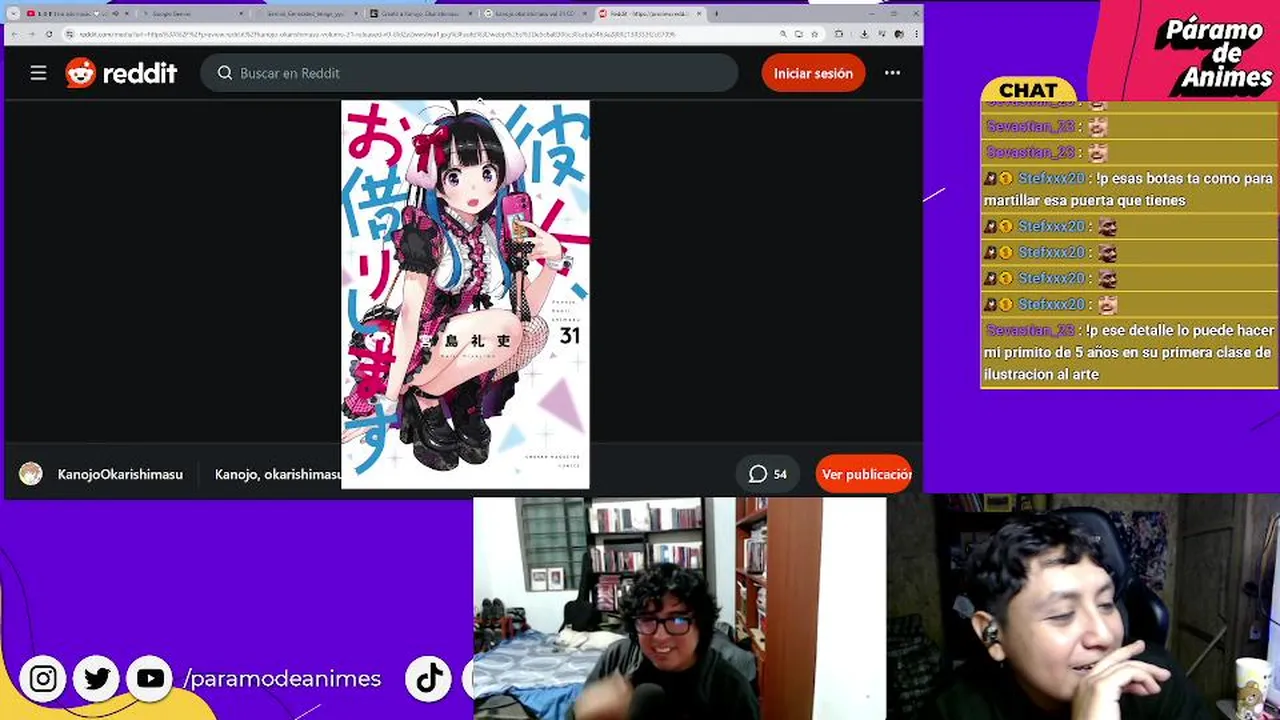Focus the Buscar en Reddit search field
The width and height of the screenshot is (1280, 720).
click(469, 73)
